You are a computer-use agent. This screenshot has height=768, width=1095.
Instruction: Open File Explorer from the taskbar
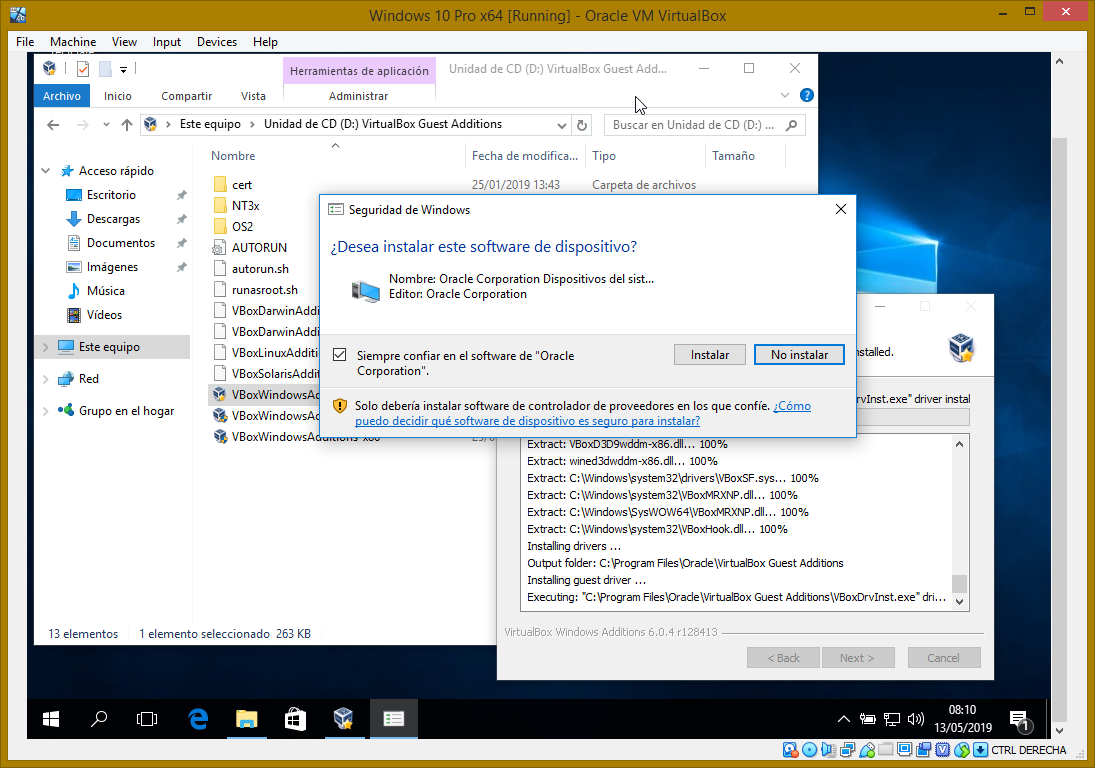tap(247, 718)
